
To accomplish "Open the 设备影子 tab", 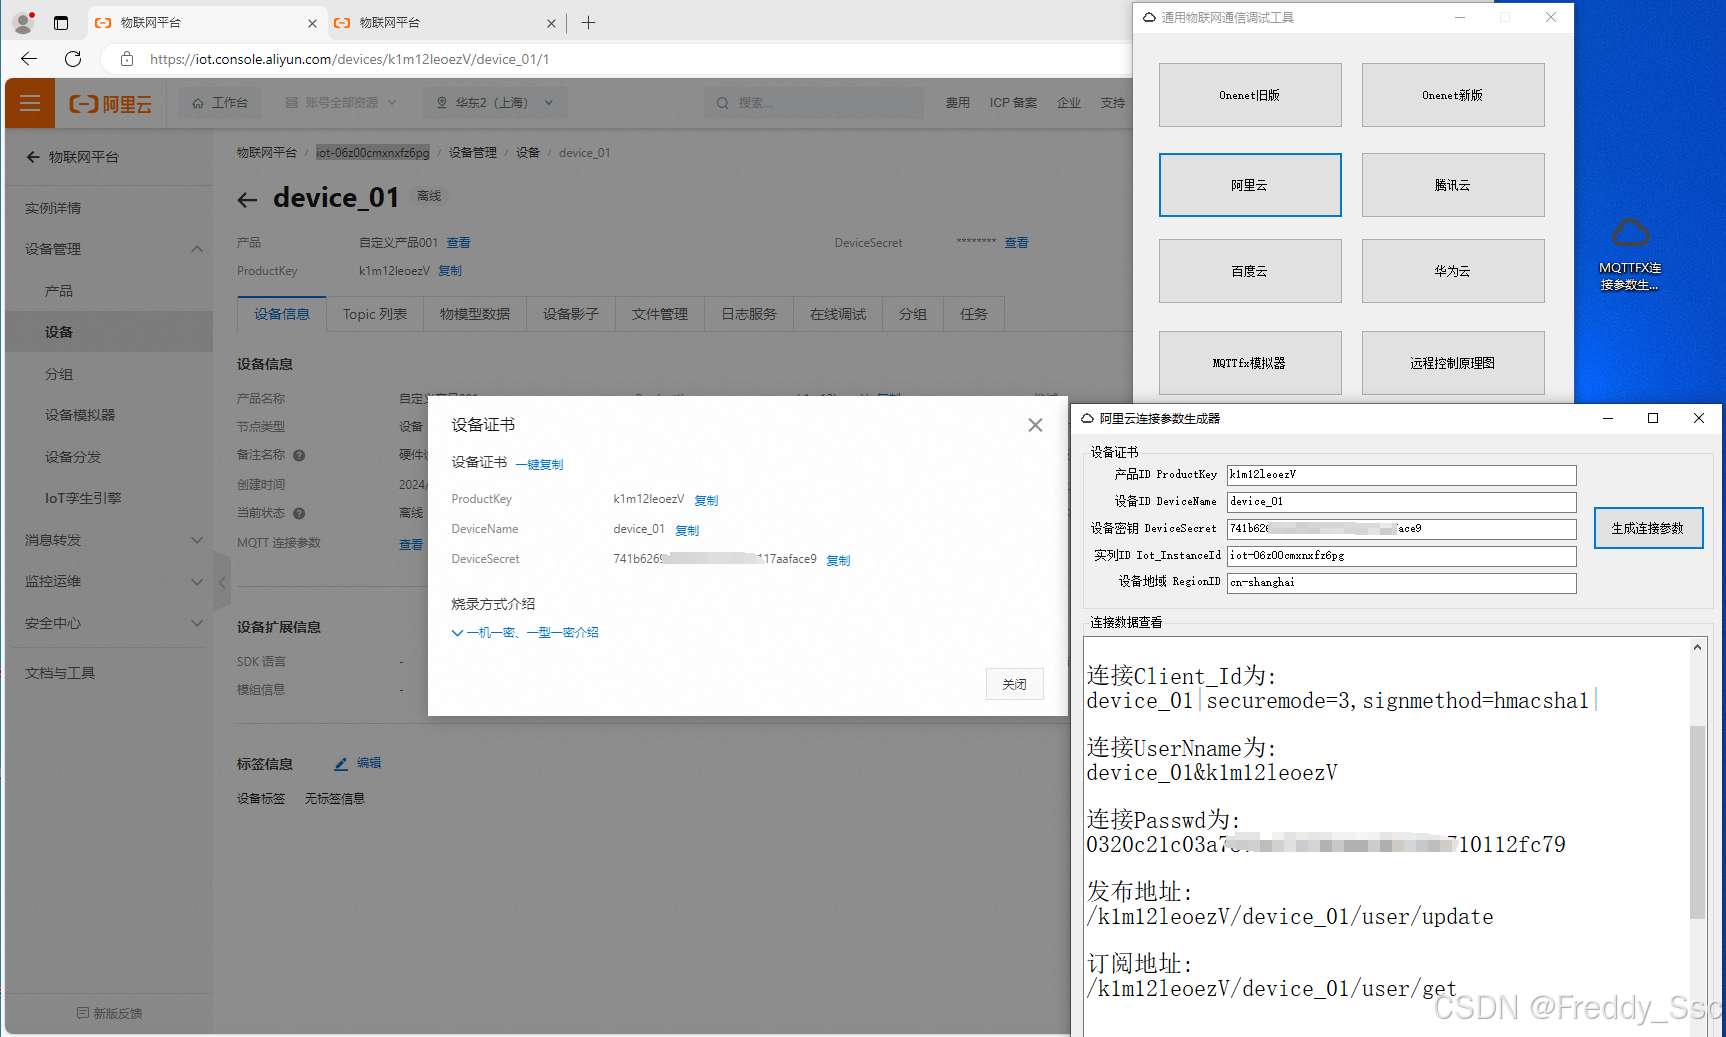I will tap(571, 314).
